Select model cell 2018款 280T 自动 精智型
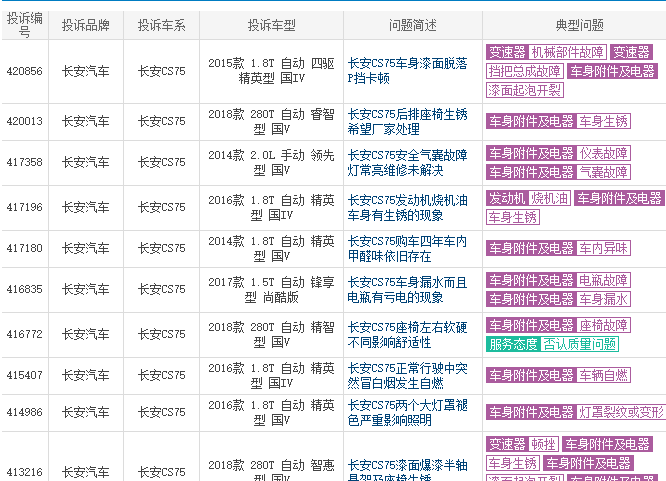This screenshot has height=481, width=666. tap(271, 334)
